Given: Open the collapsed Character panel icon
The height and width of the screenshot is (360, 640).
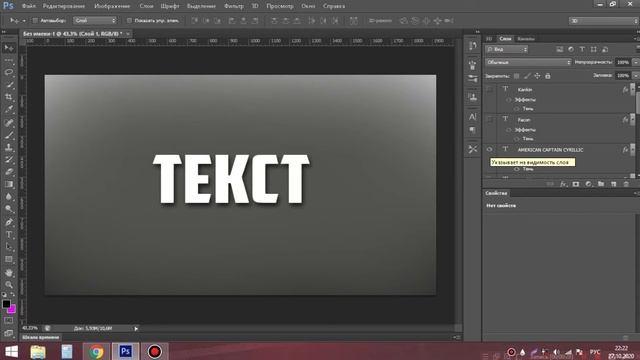Looking at the screenshot, I should point(473,117).
